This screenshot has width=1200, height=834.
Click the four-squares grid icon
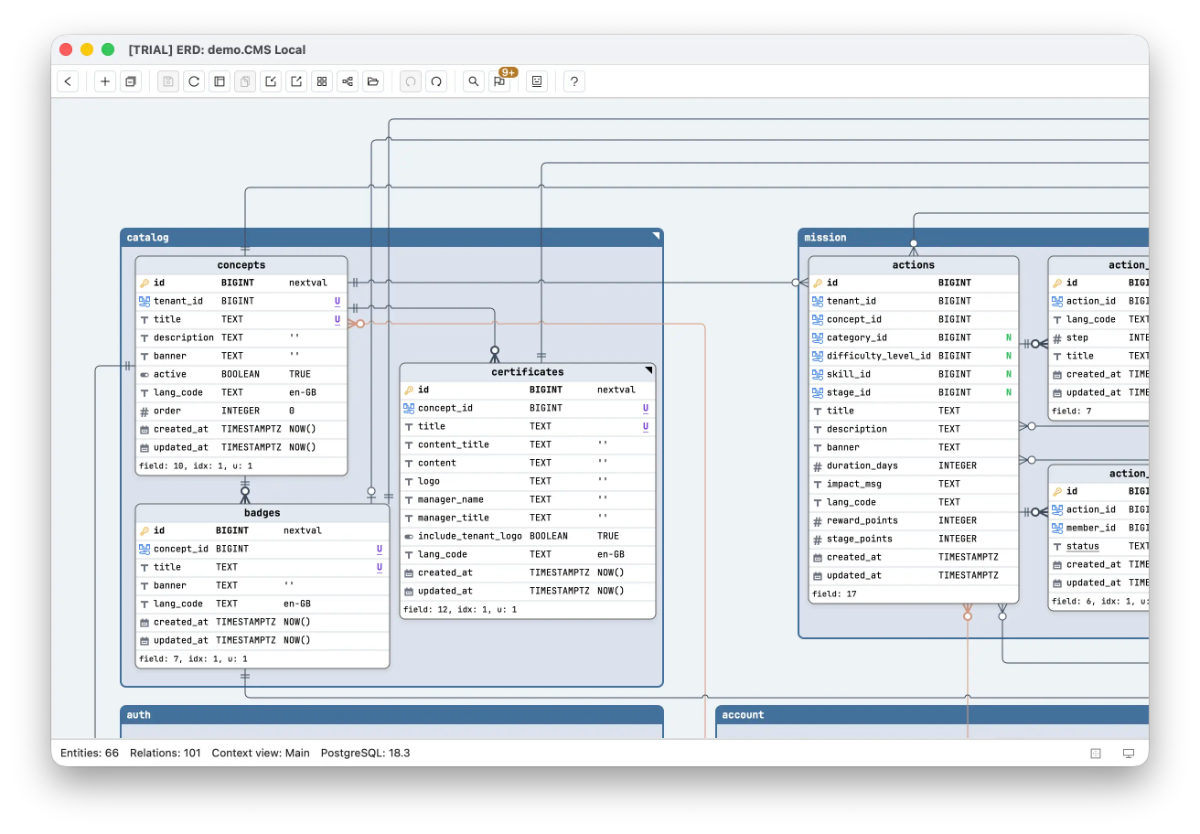[x=321, y=82]
